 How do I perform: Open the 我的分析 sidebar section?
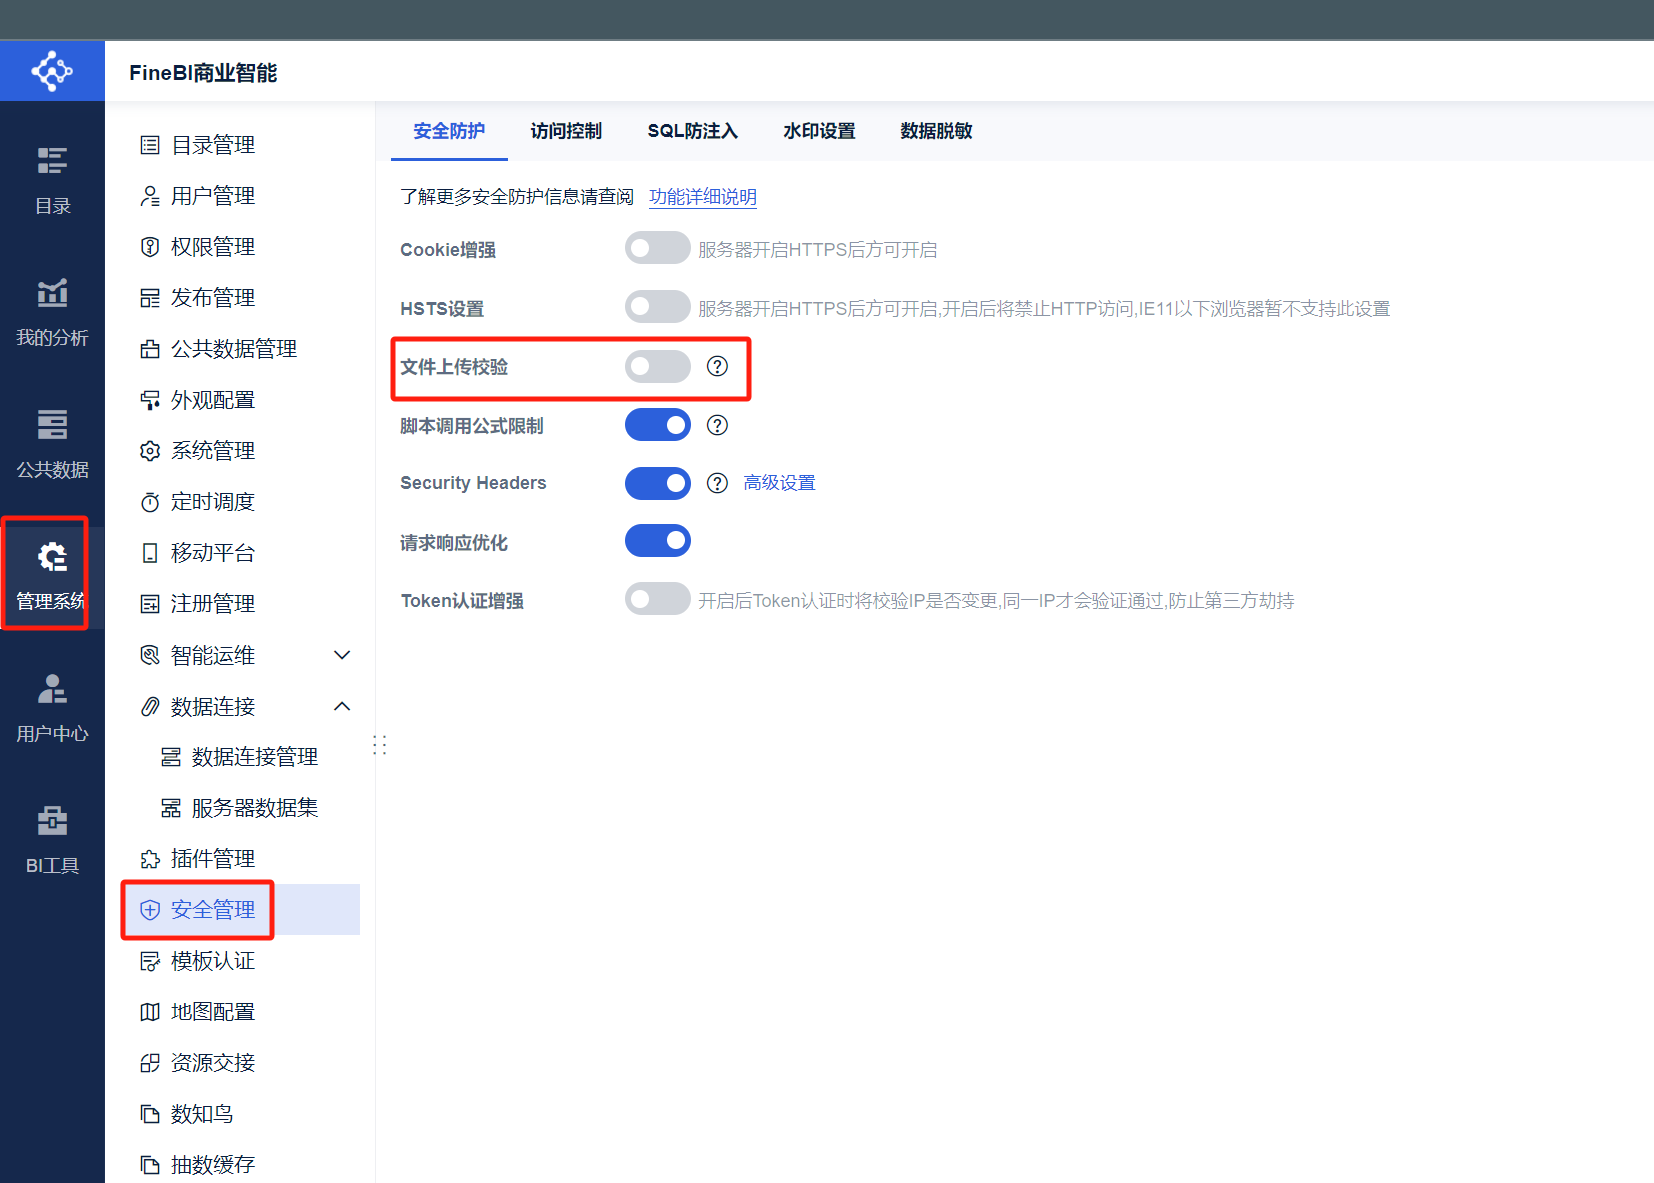click(x=52, y=313)
